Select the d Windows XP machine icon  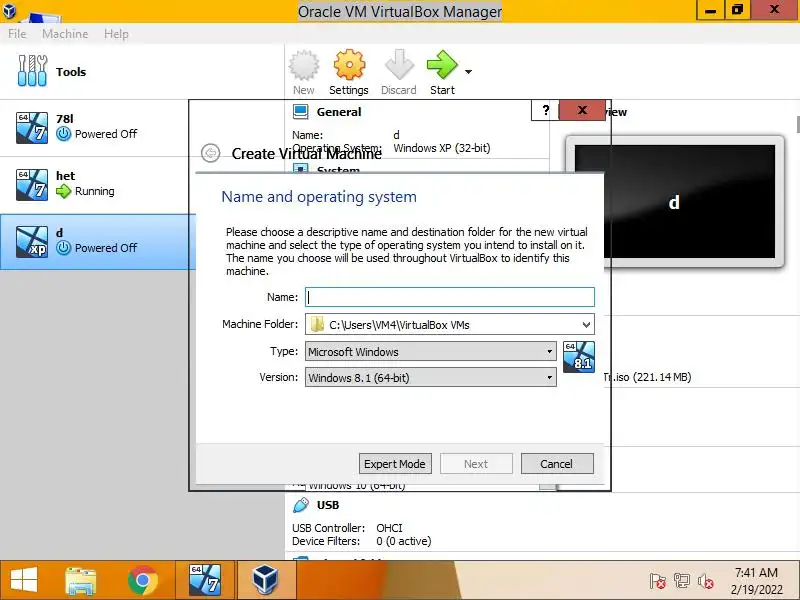tap(32, 242)
